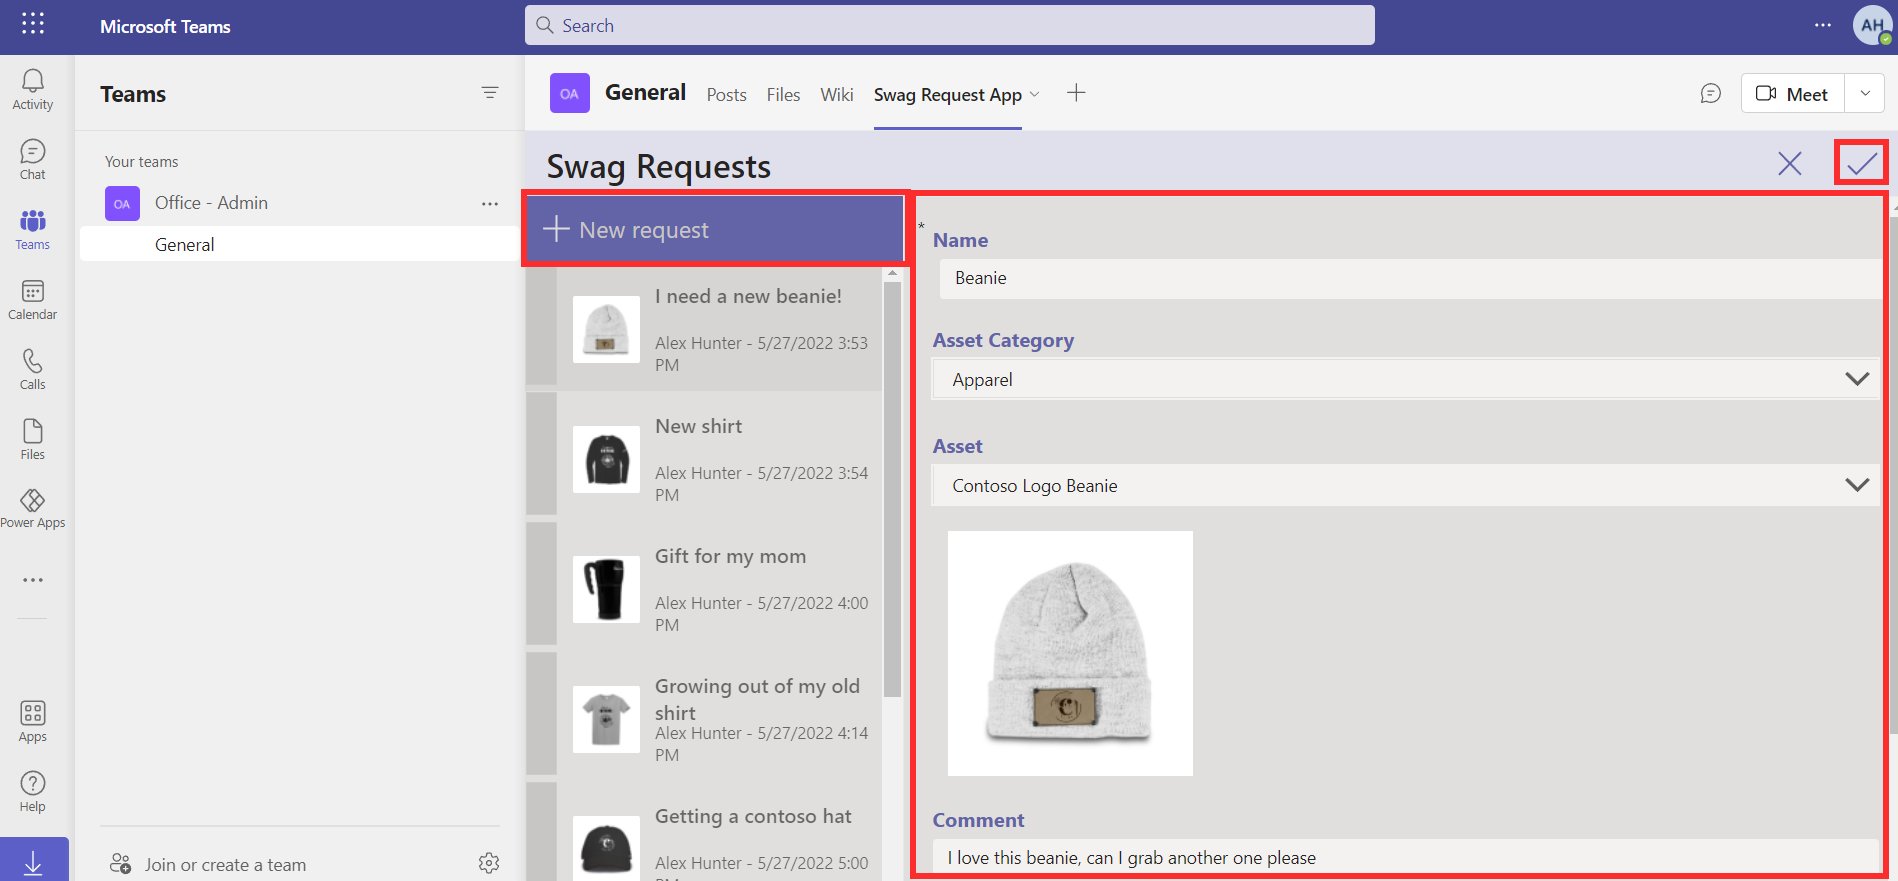Click the gray t-shirt thumbnail
The image size is (1898, 881).
(606, 719)
